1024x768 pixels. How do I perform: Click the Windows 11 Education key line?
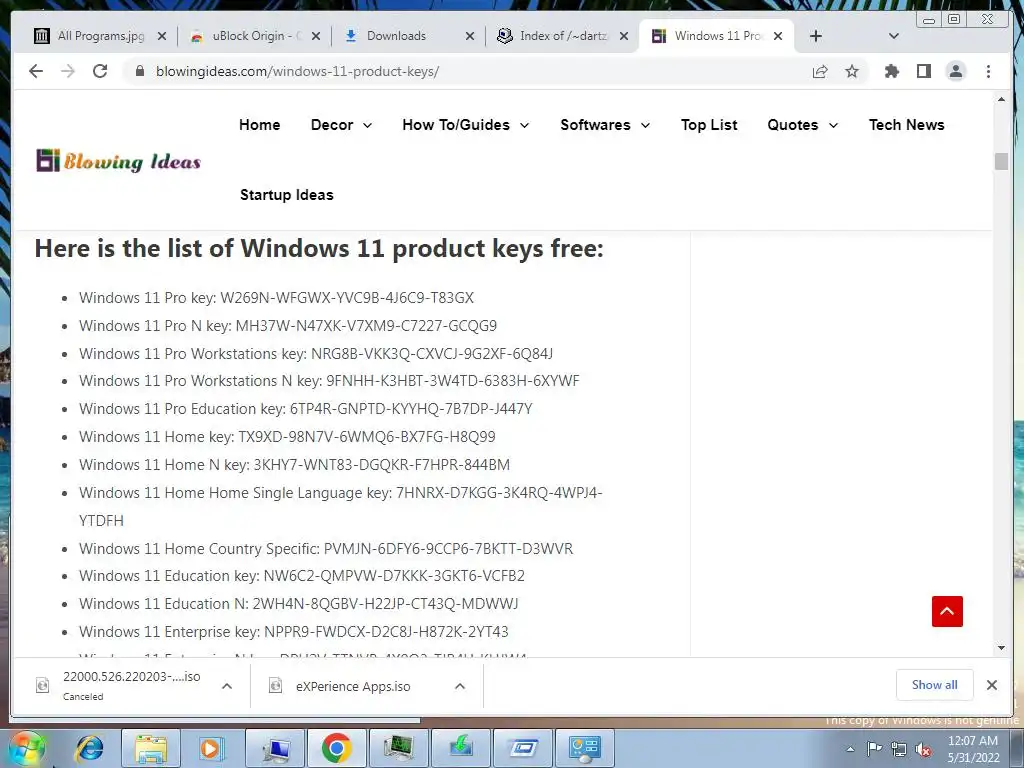pyautogui.click(x=302, y=576)
